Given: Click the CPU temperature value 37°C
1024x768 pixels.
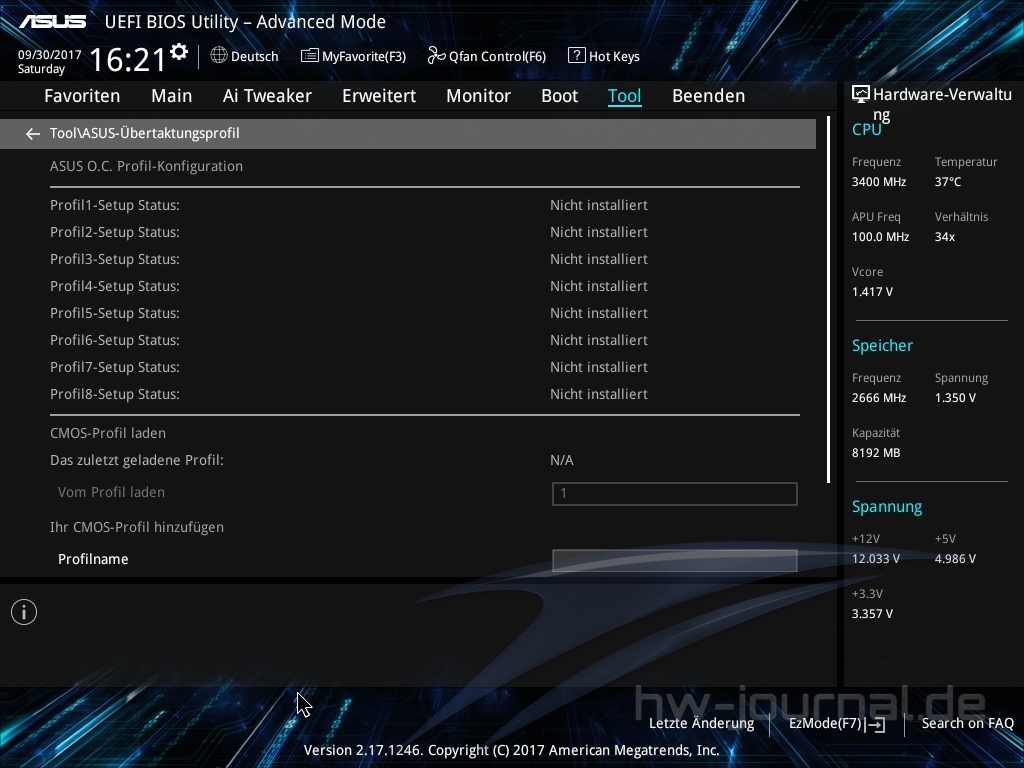Looking at the screenshot, I should (x=948, y=182).
